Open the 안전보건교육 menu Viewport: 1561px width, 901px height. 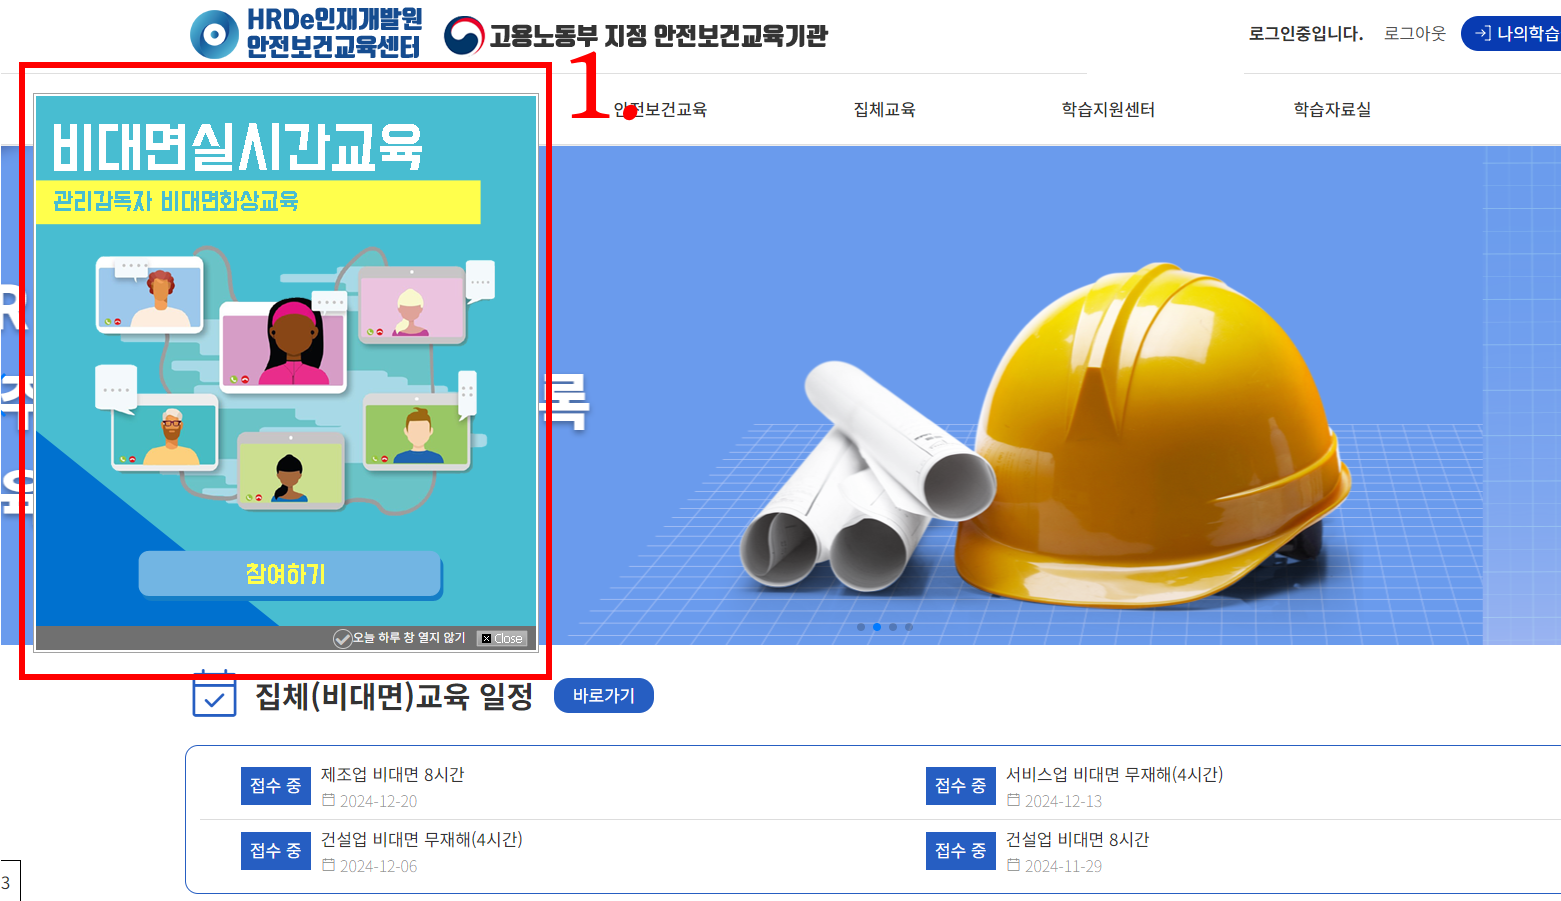[660, 109]
